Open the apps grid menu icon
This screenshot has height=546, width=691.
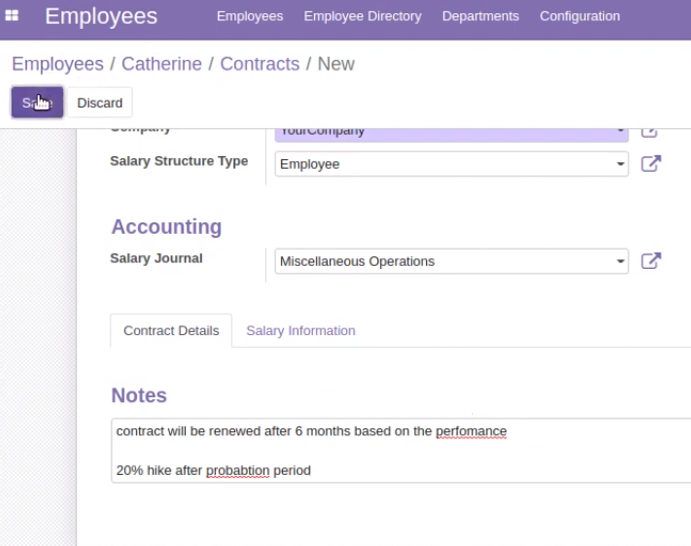pyautogui.click(x=12, y=15)
